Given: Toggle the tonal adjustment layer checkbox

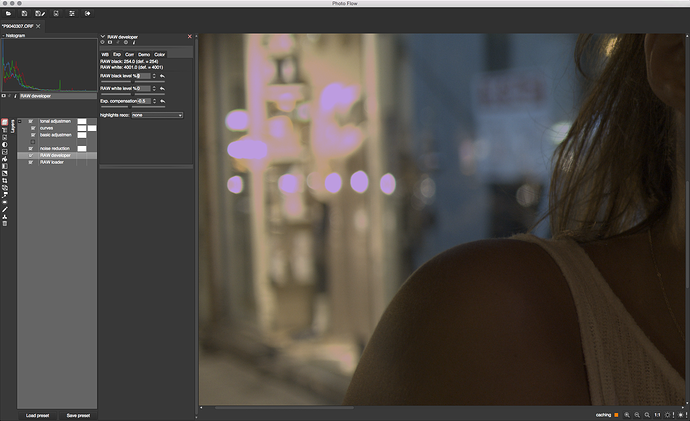Looking at the screenshot, I should pyautogui.click(x=32, y=121).
